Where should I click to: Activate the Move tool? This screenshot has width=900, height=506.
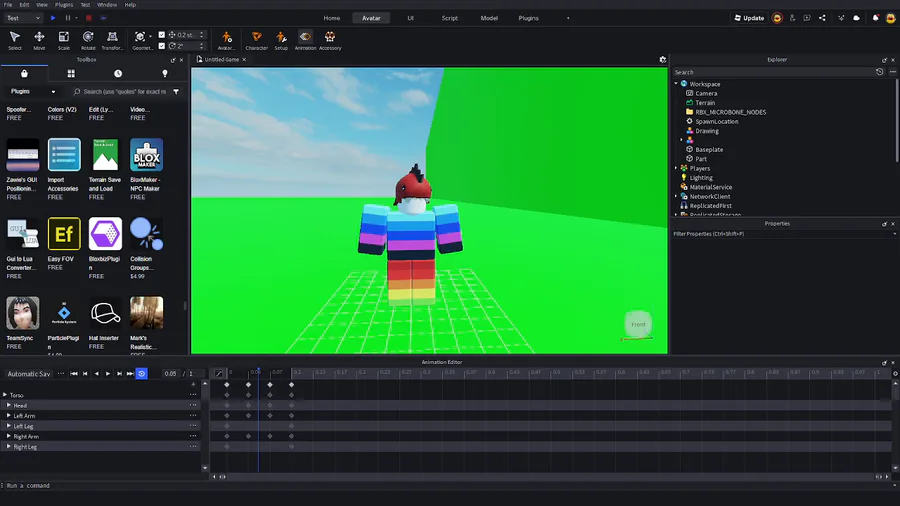pyautogui.click(x=39, y=40)
